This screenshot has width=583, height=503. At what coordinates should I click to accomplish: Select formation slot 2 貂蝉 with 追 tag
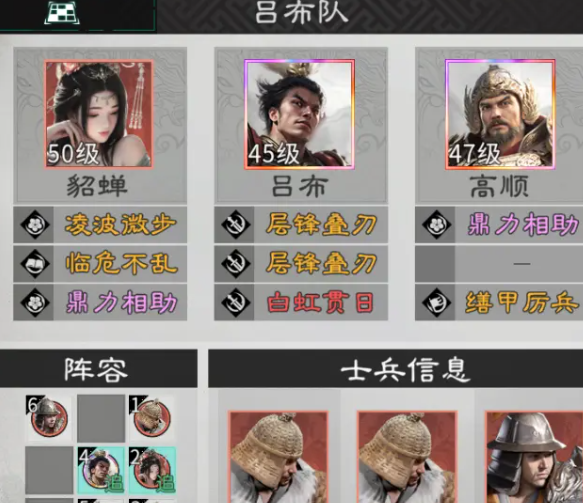(x=152, y=470)
